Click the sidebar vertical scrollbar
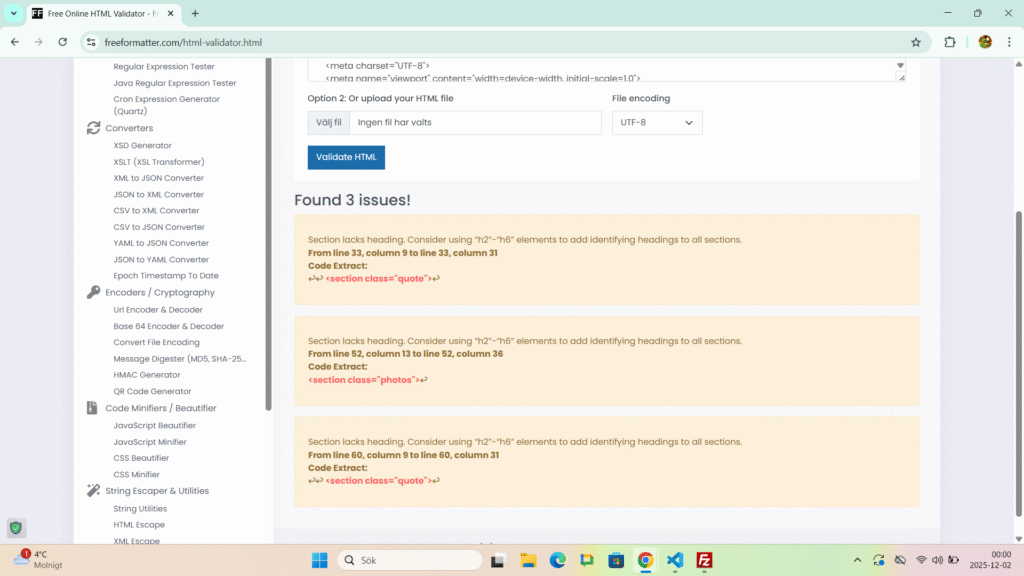 268,230
